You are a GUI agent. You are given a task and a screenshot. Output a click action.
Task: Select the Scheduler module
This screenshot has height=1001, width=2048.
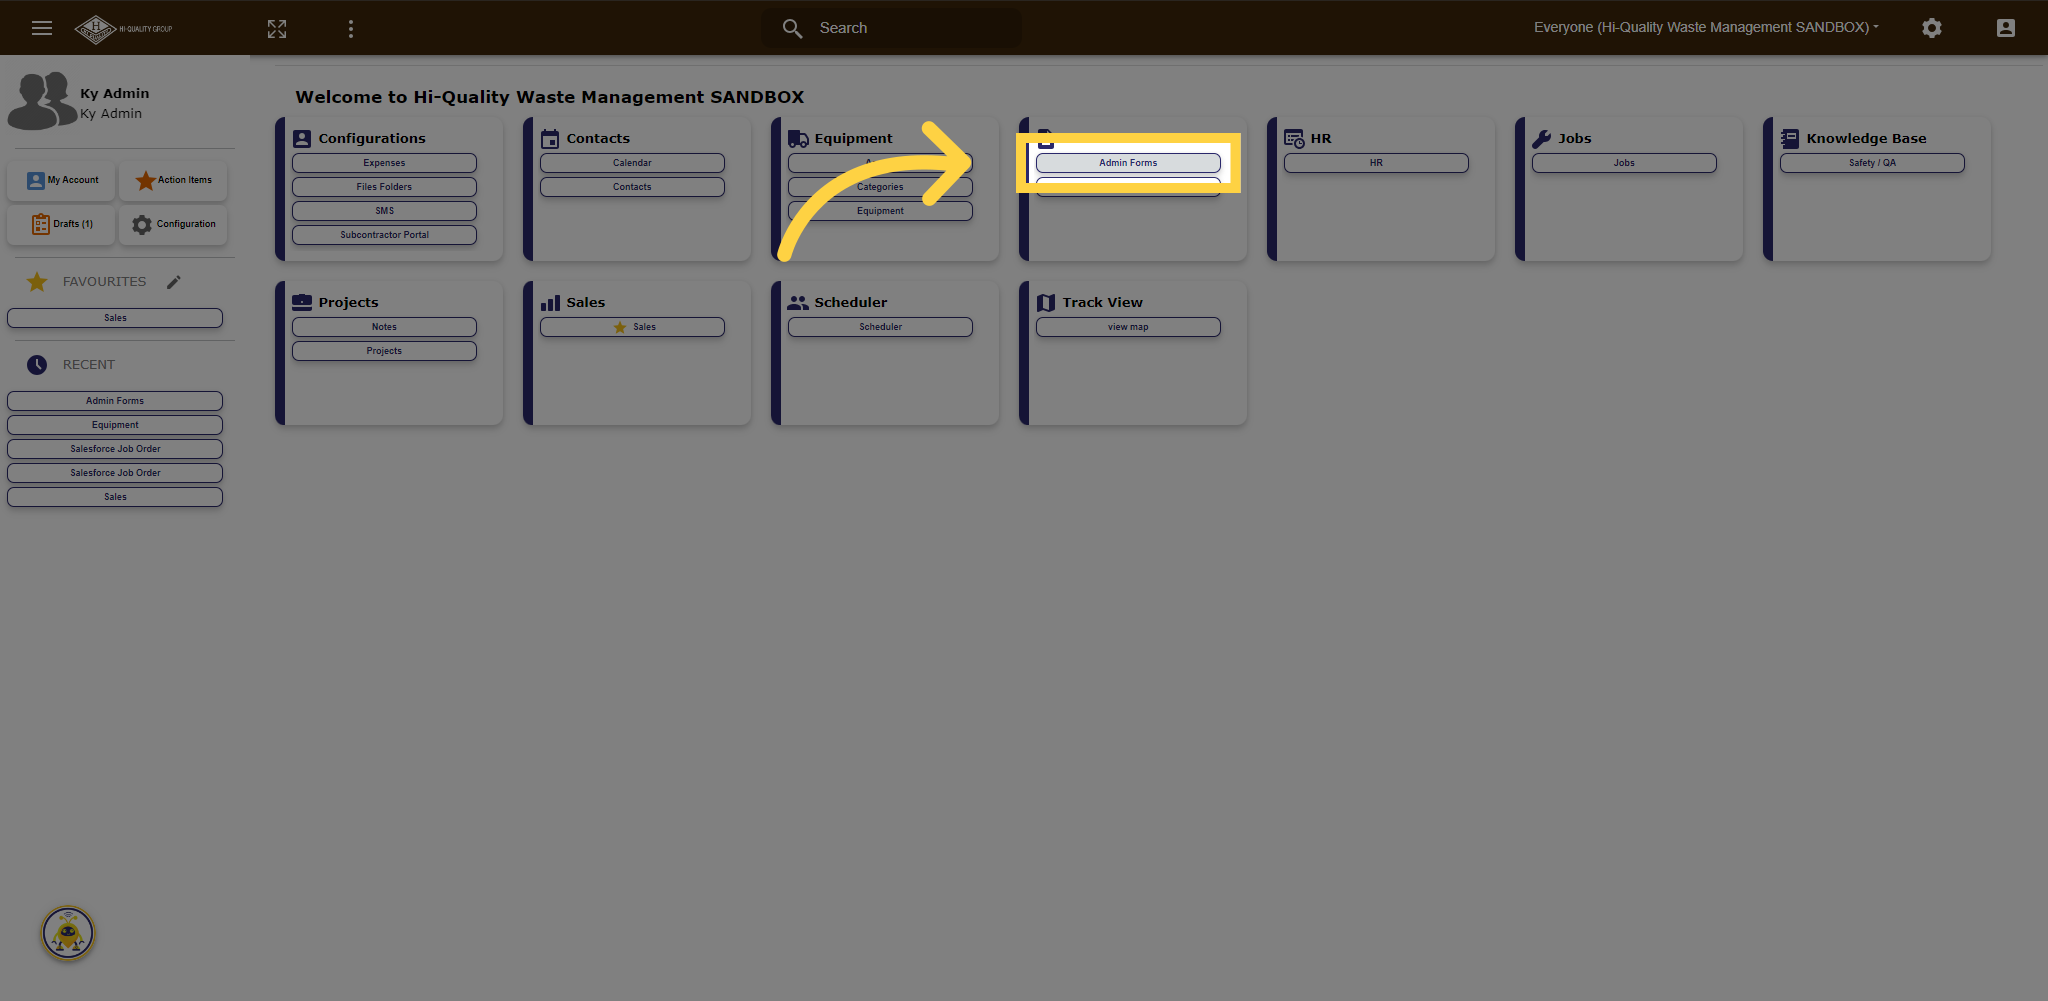pyautogui.click(x=879, y=327)
